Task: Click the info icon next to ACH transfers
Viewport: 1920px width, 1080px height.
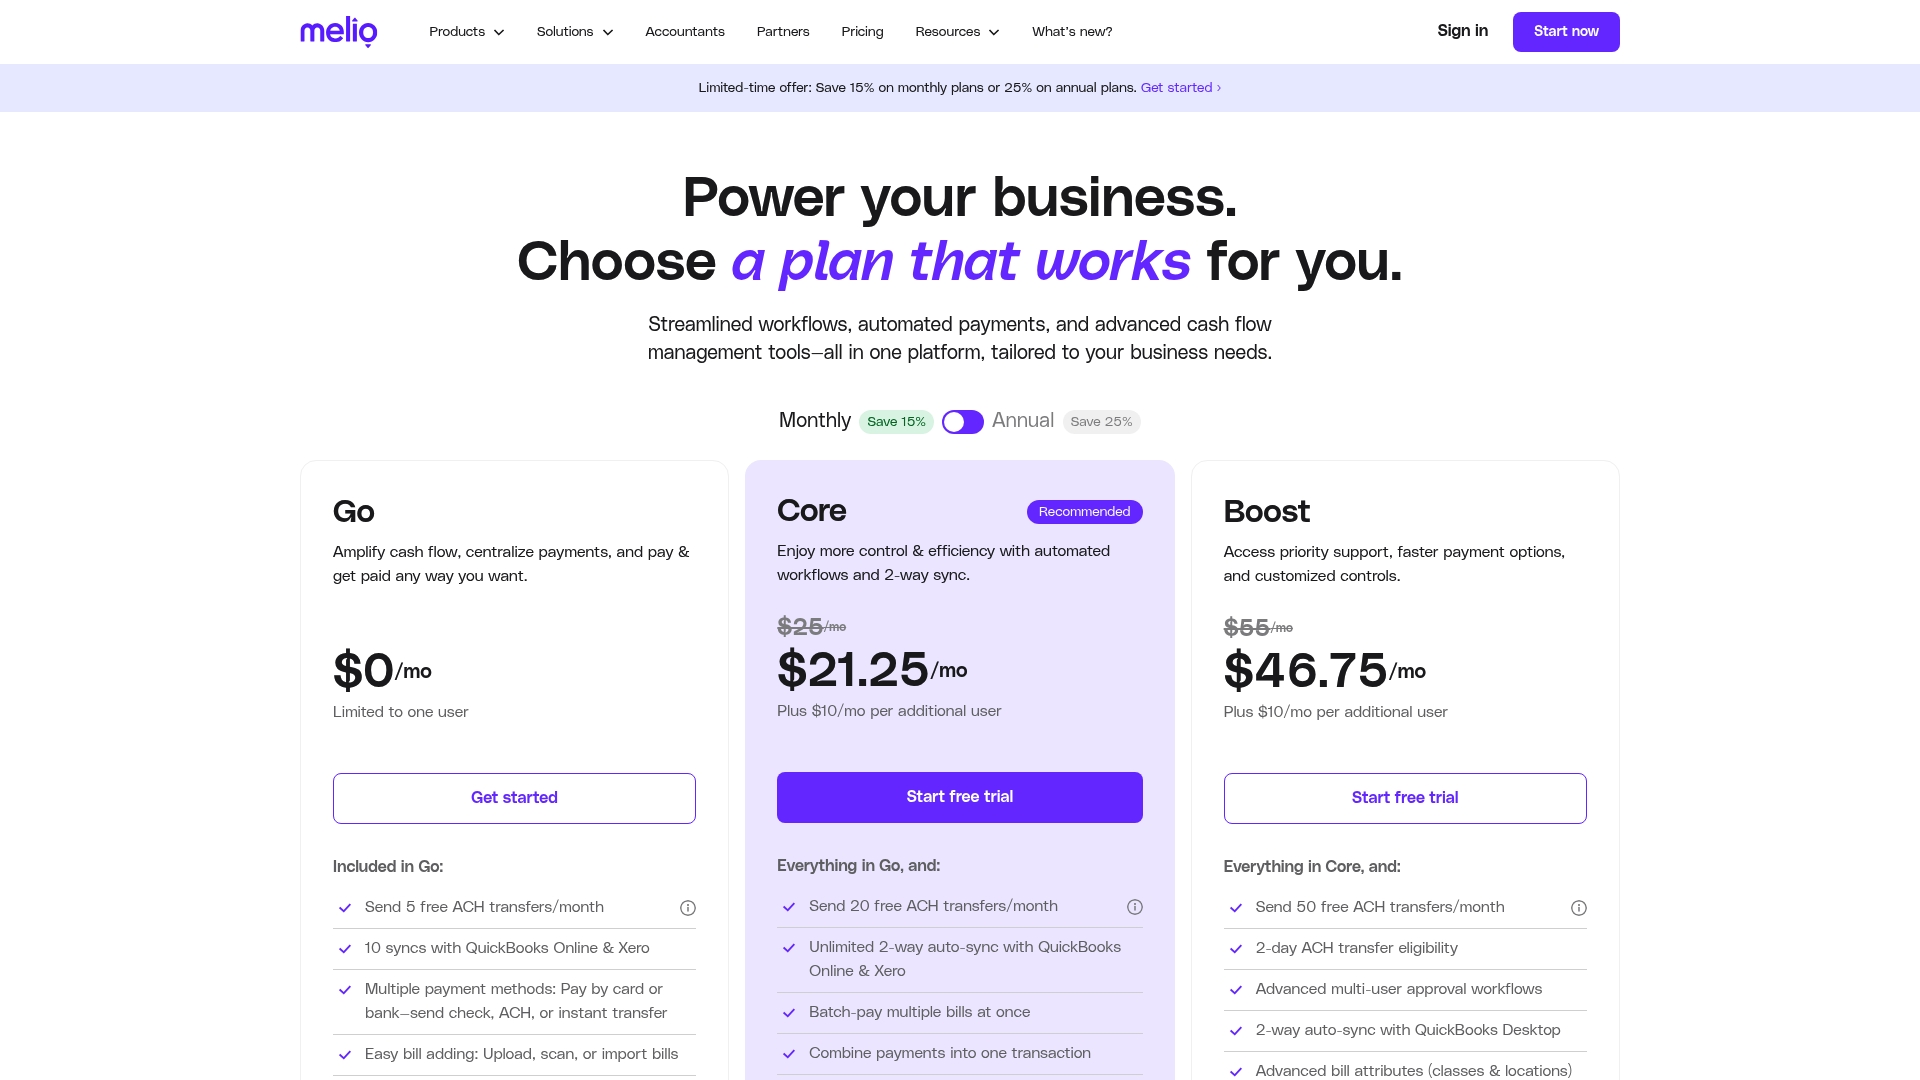Action: click(x=688, y=906)
